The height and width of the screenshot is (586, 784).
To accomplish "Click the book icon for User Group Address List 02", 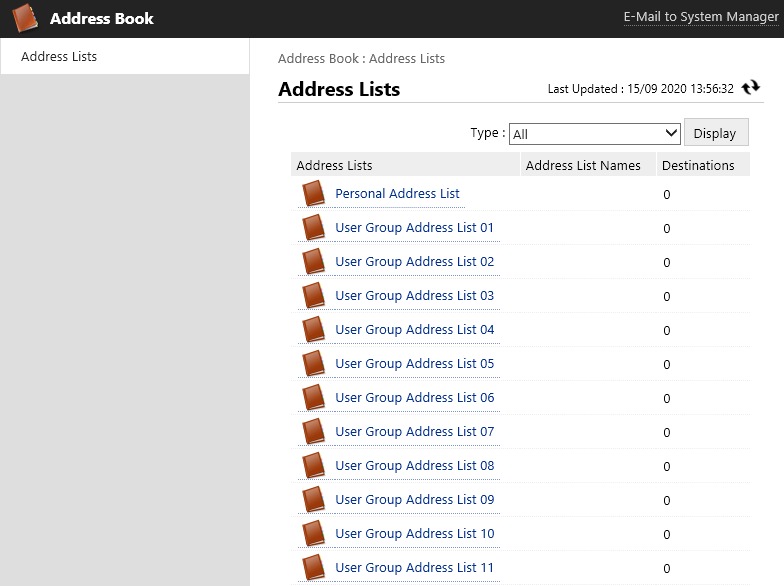I will coord(314,262).
